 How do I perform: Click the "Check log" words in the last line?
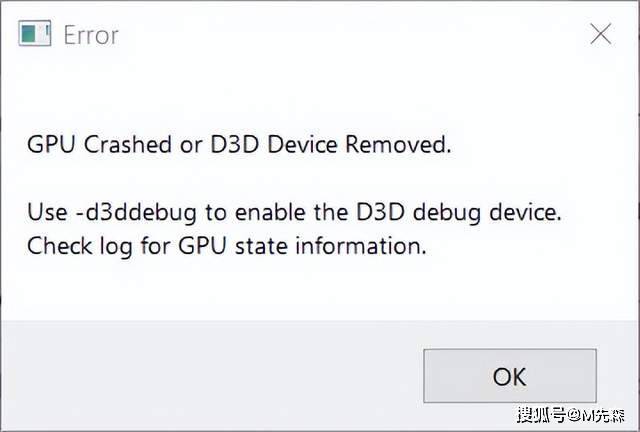[80, 247]
